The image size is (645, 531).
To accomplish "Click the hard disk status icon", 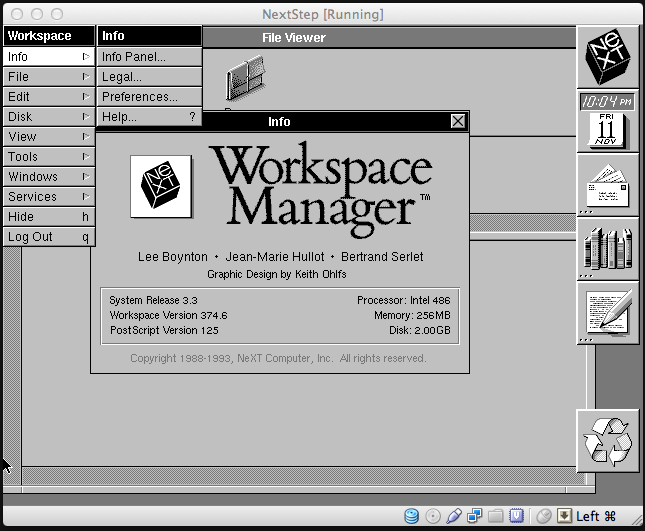I will (x=411, y=516).
